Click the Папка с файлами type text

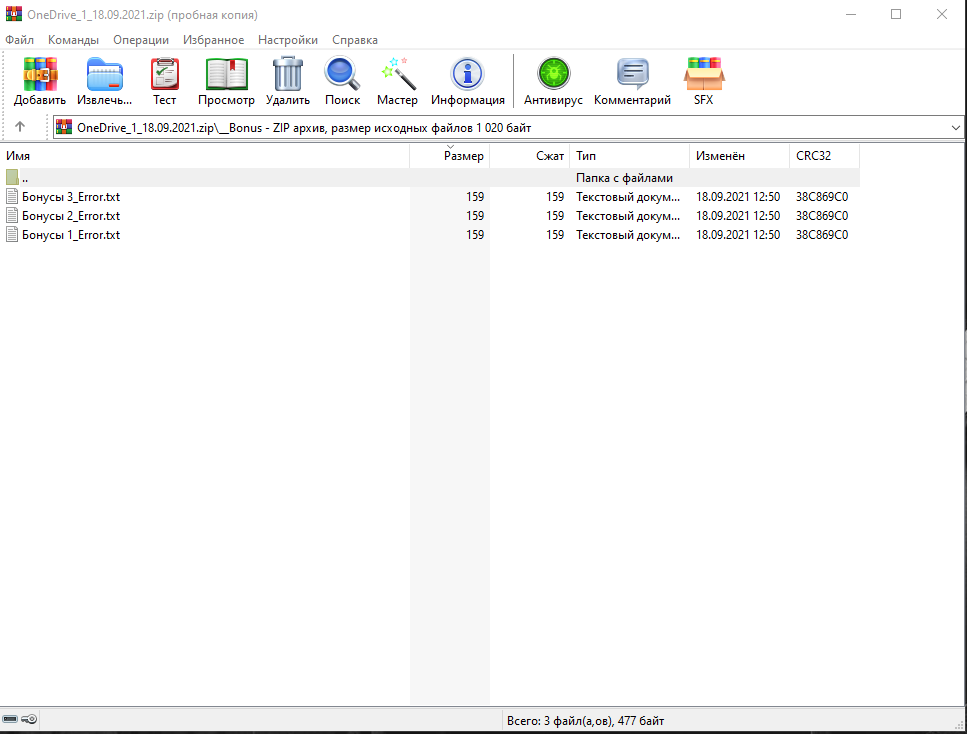(x=624, y=178)
